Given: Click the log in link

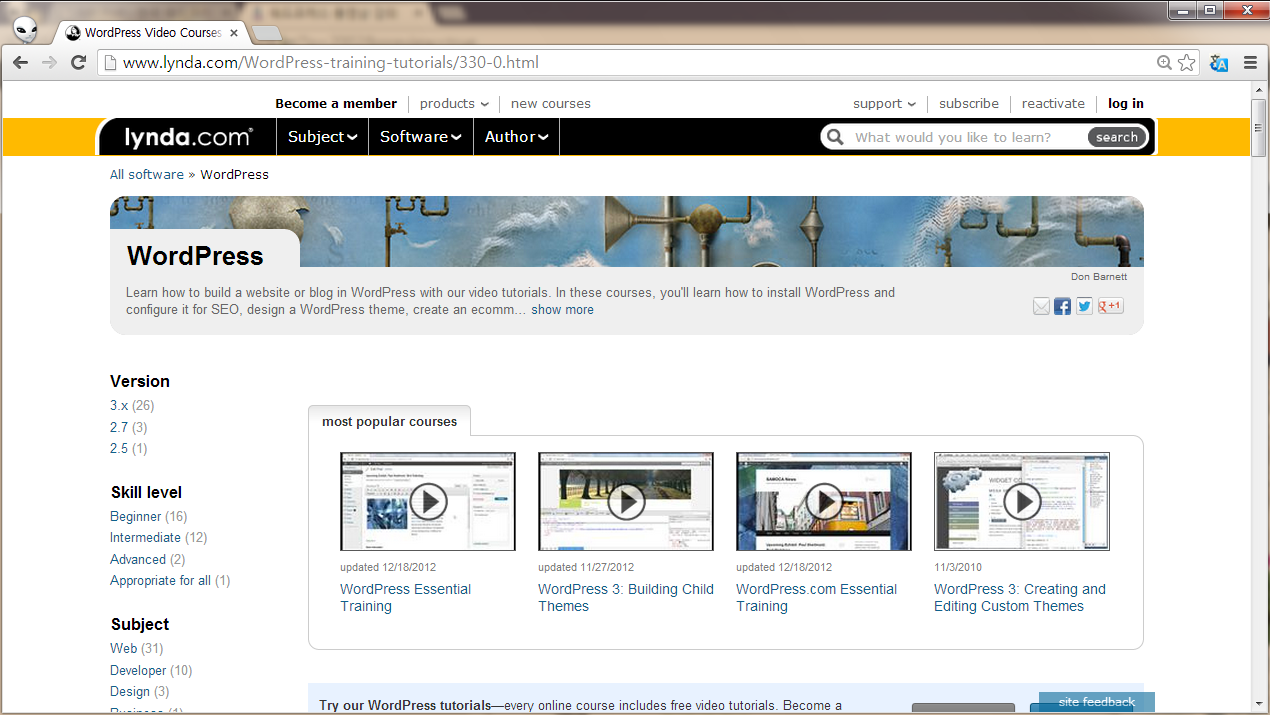Looking at the screenshot, I should [x=1126, y=103].
